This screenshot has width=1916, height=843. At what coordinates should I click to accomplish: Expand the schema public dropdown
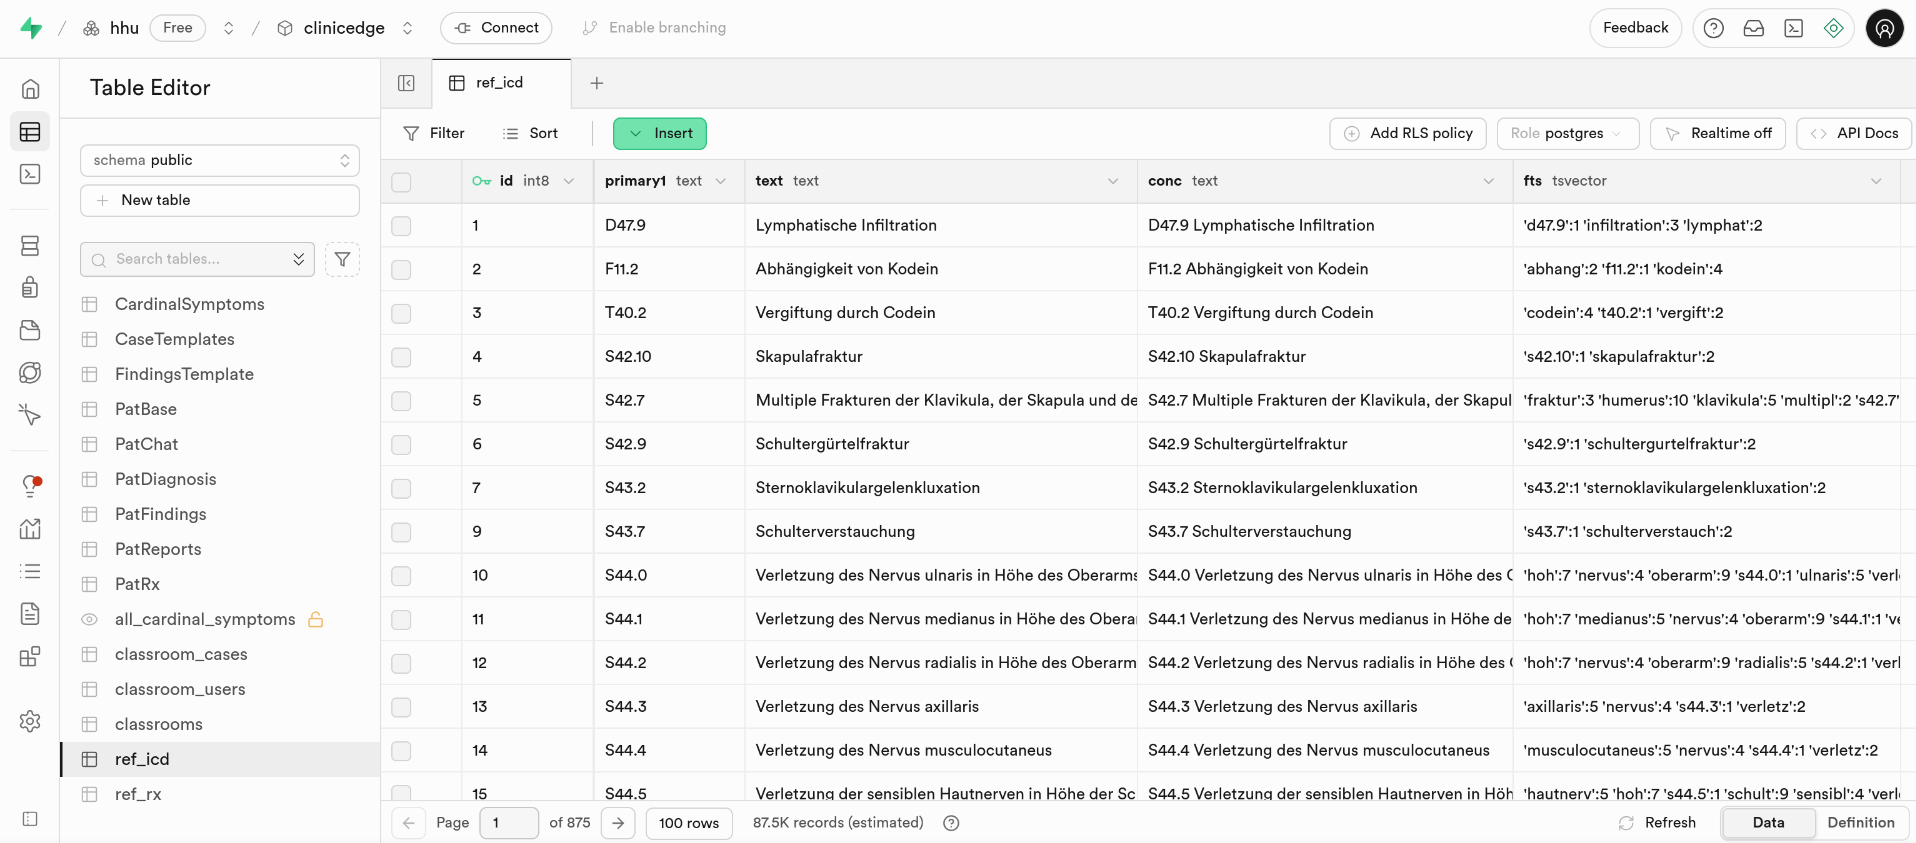click(x=220, y=160)
